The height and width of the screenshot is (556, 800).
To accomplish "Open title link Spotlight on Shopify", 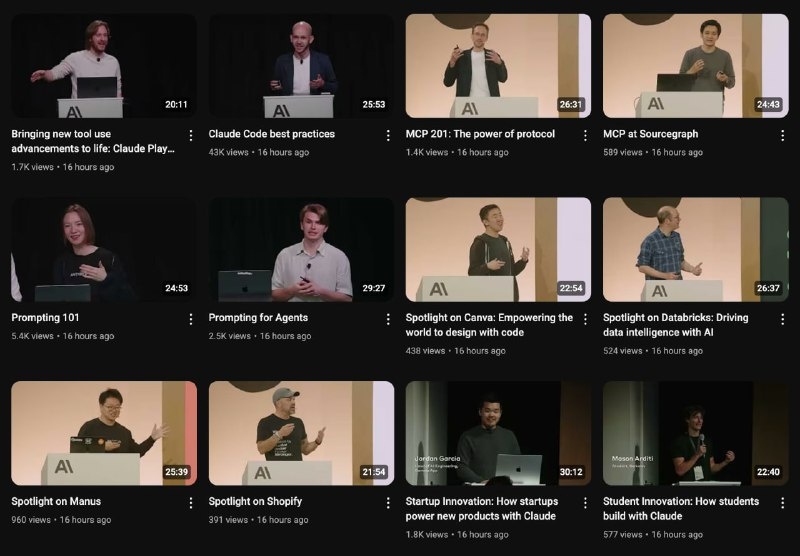I will tap(255, 501).
